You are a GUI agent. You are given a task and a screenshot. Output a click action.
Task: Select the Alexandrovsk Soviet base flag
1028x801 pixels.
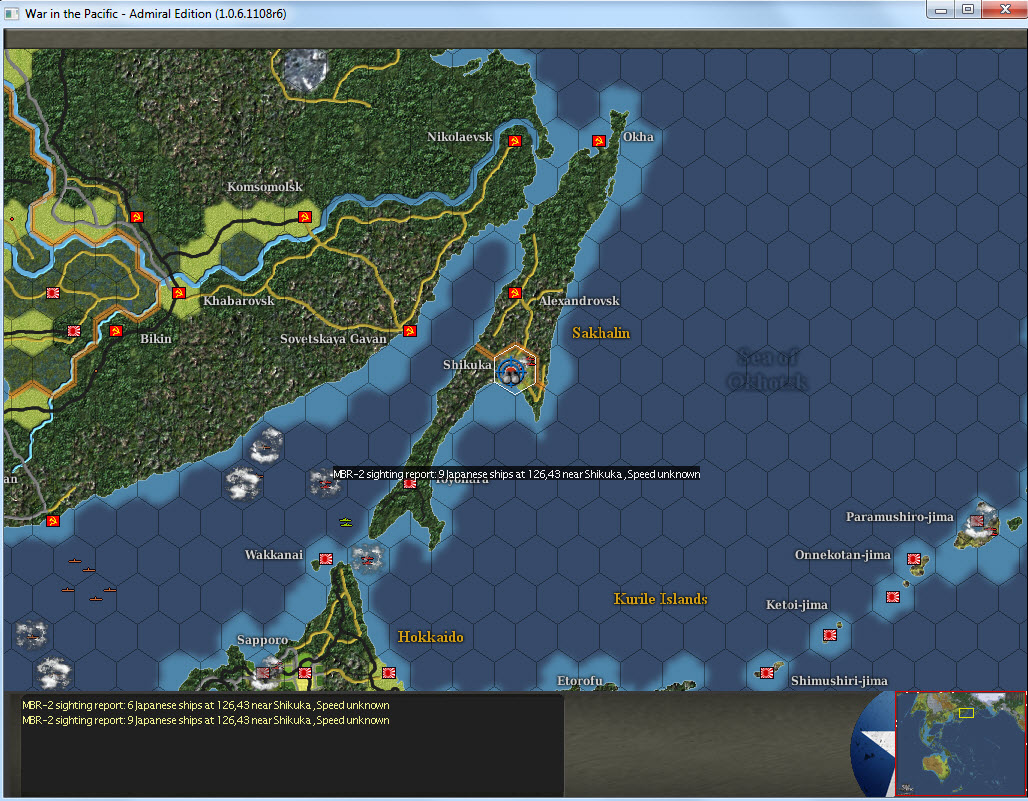[x=515, y=293]
